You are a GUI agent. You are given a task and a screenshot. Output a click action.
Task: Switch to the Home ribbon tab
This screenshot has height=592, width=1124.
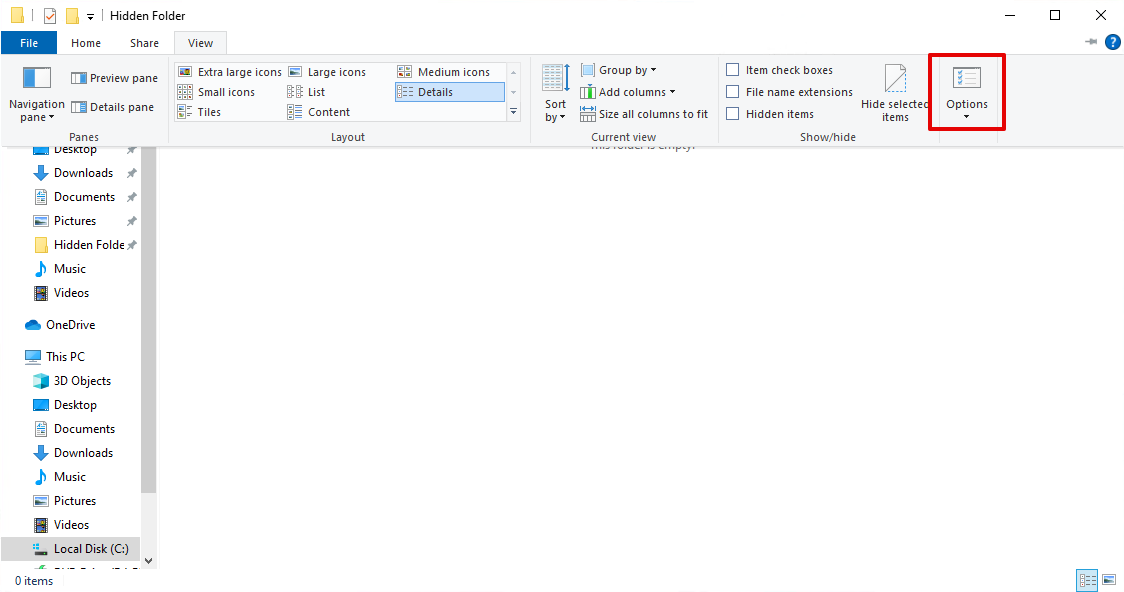(86, 43)
